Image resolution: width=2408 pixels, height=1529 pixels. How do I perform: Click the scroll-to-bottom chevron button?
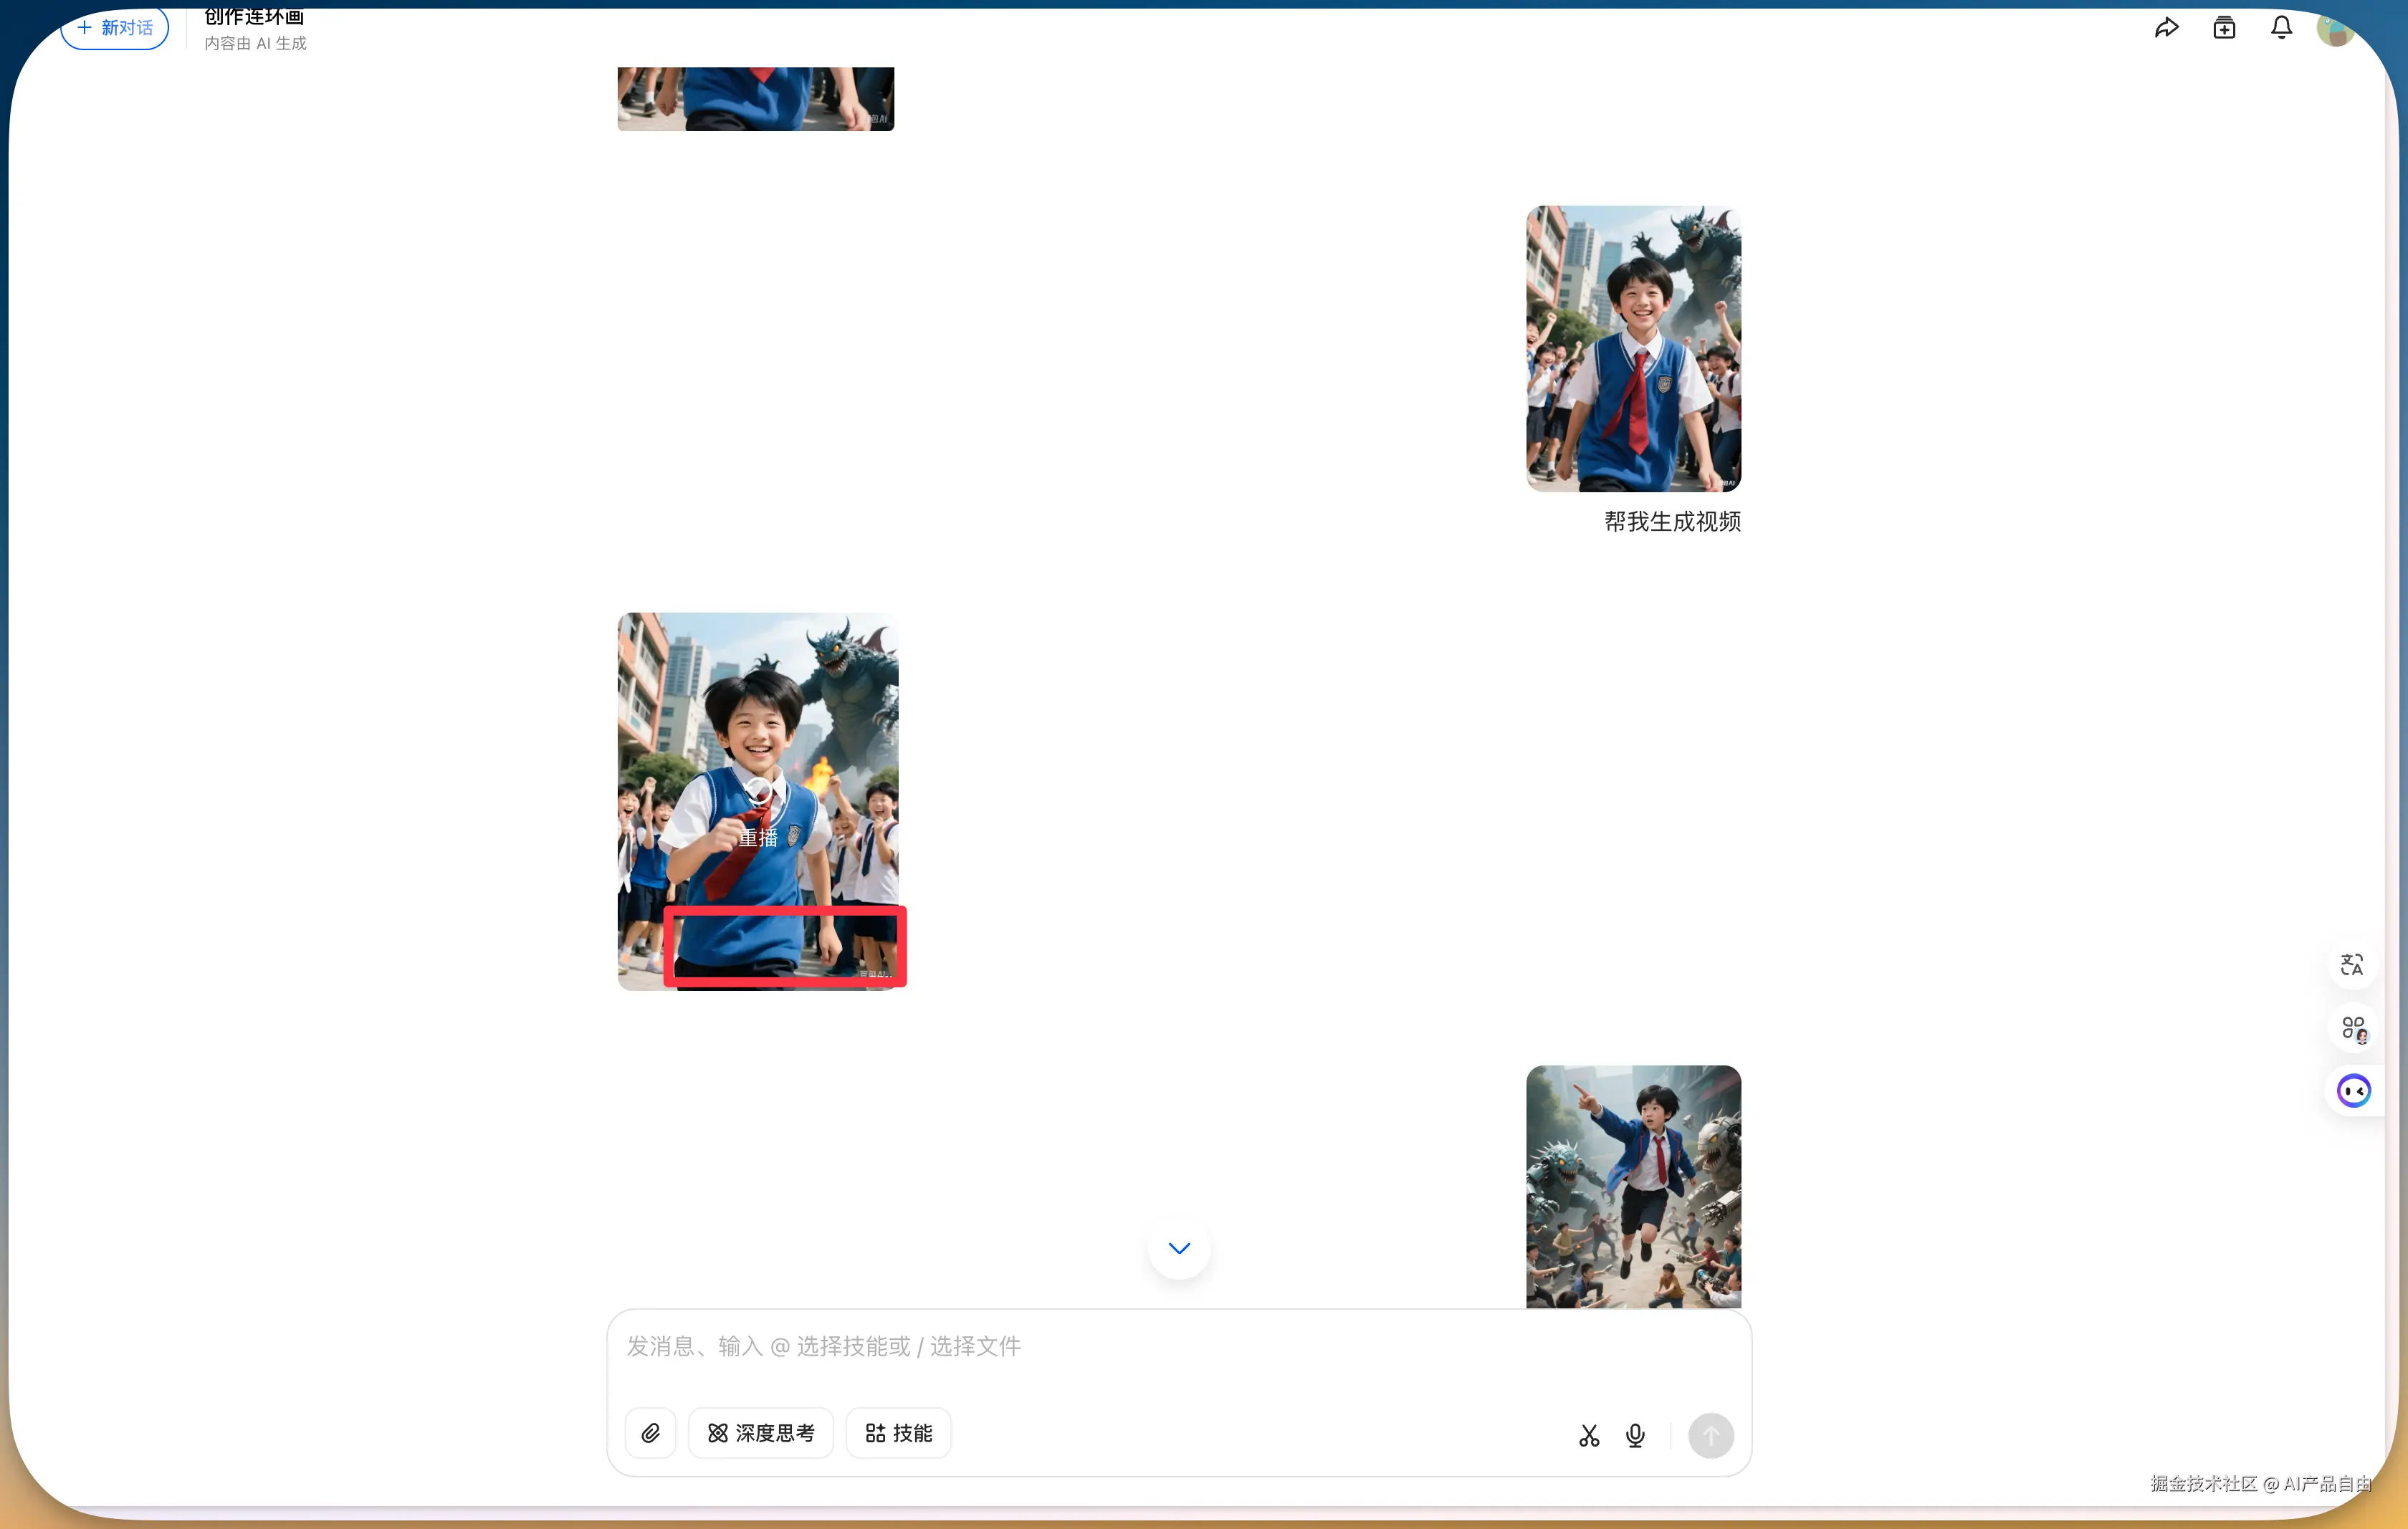pyautogui.click(x=1179, y=1248)
